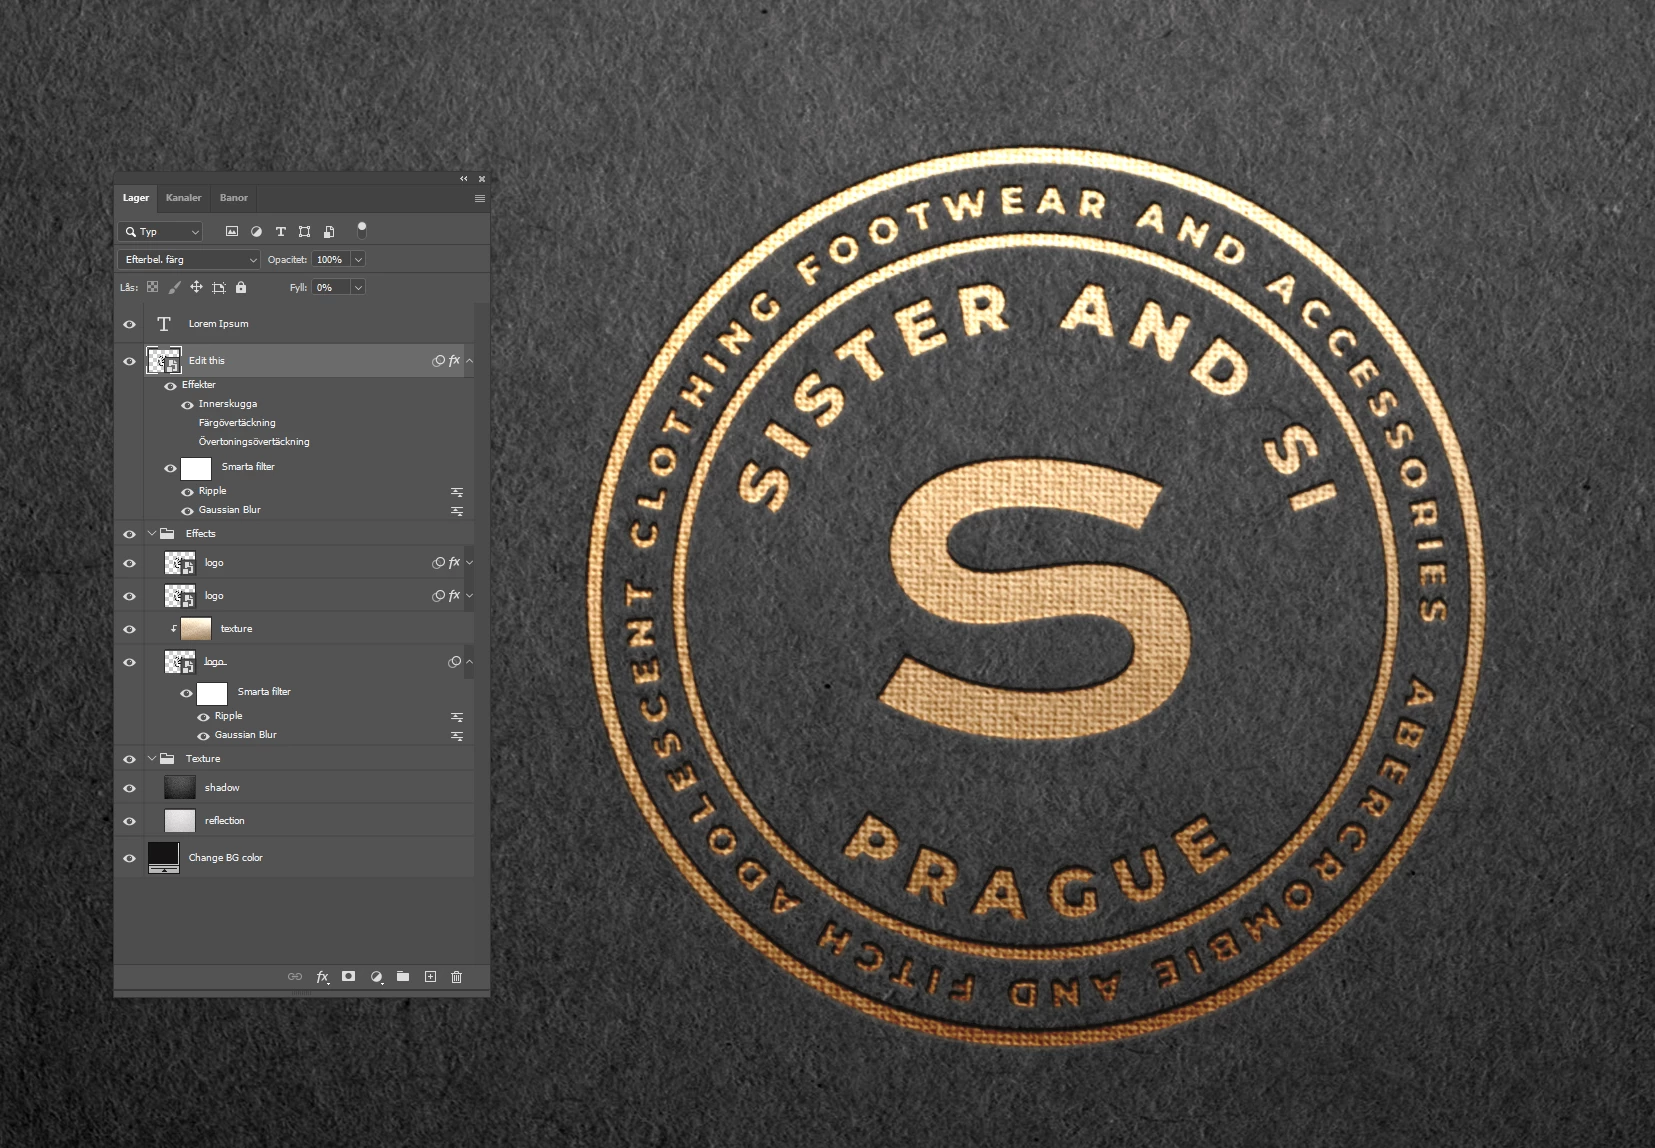Collapse the Effects group
This screenshot has height=1148, width=1655.
152,534
